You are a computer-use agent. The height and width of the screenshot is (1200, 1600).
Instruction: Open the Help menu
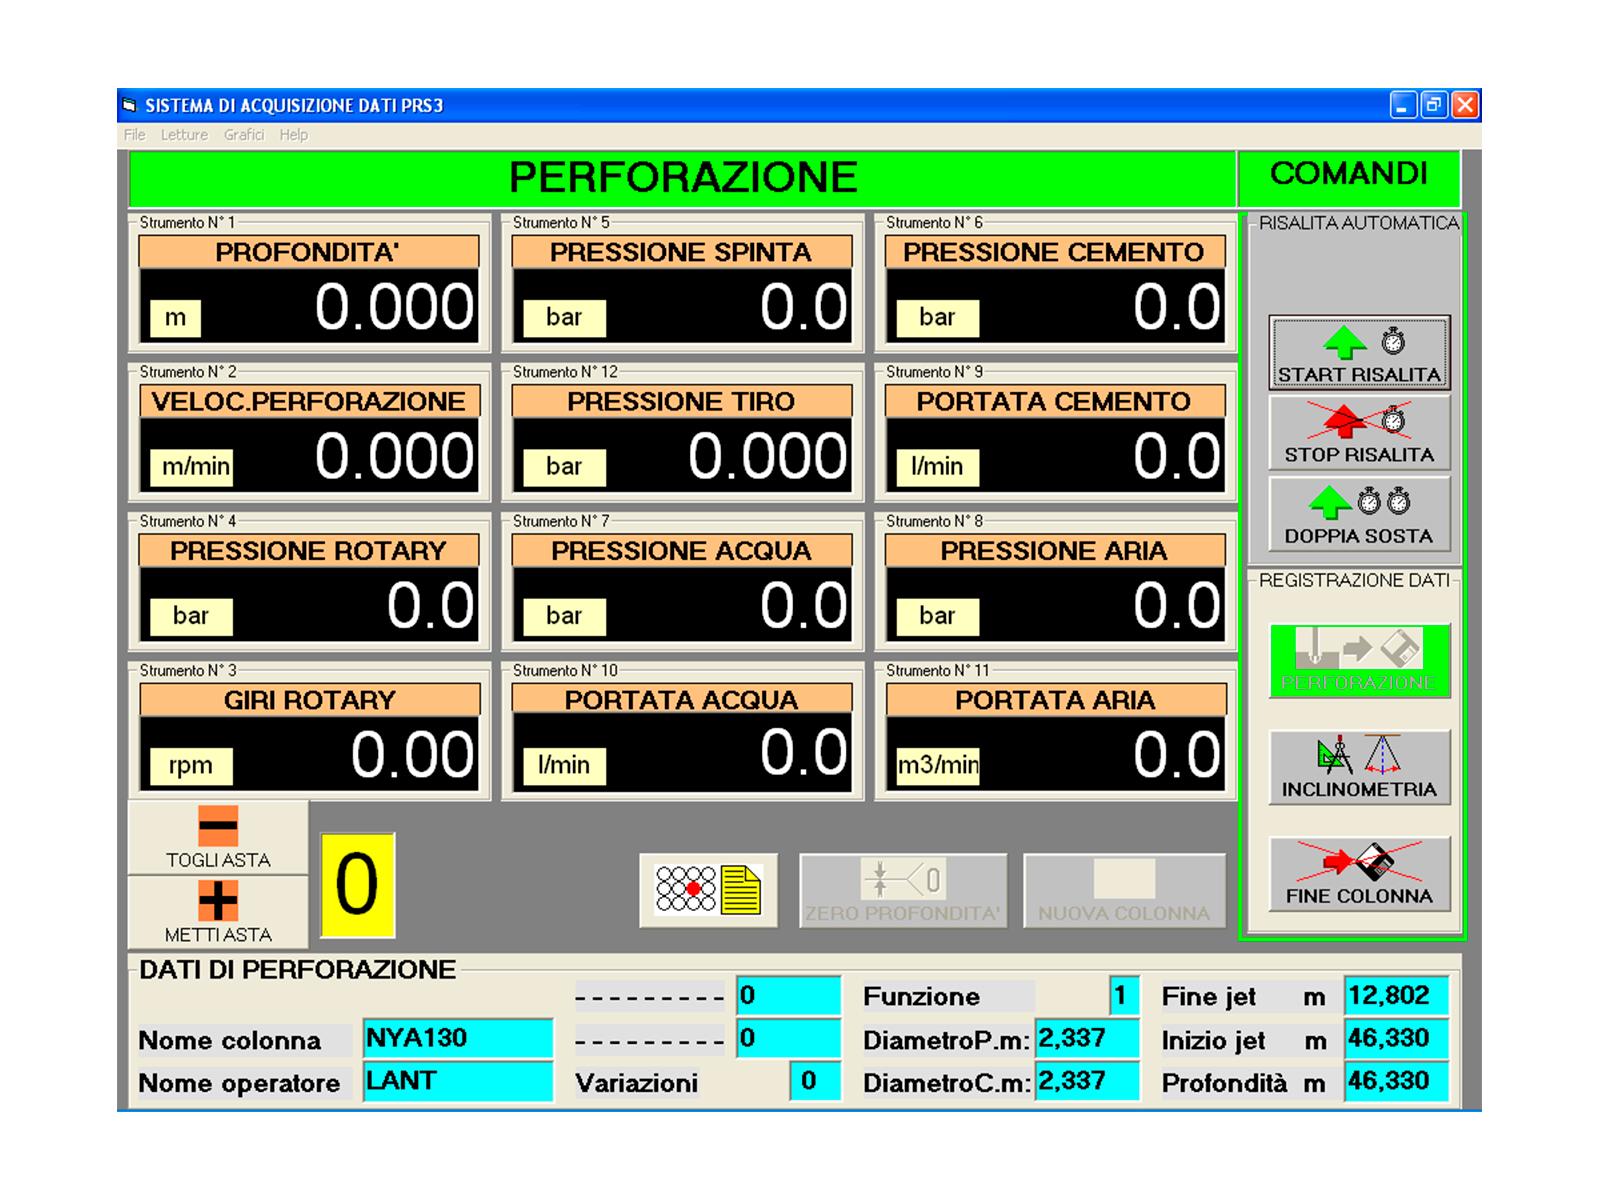294,135
